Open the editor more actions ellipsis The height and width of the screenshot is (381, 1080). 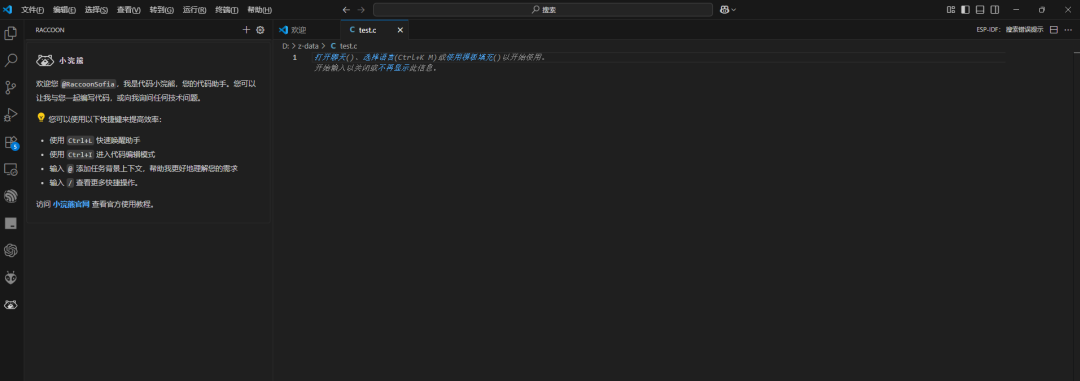pyautogui.click(x=1068, y=30)
